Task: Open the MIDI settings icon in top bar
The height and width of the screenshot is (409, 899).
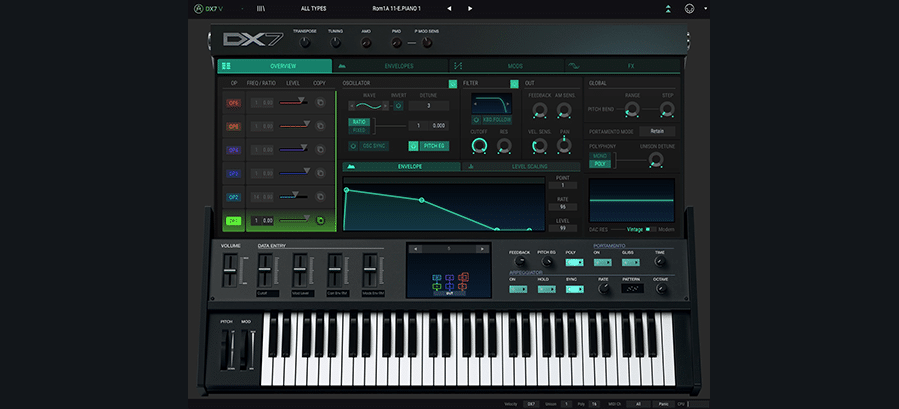Action: point(689,9)
